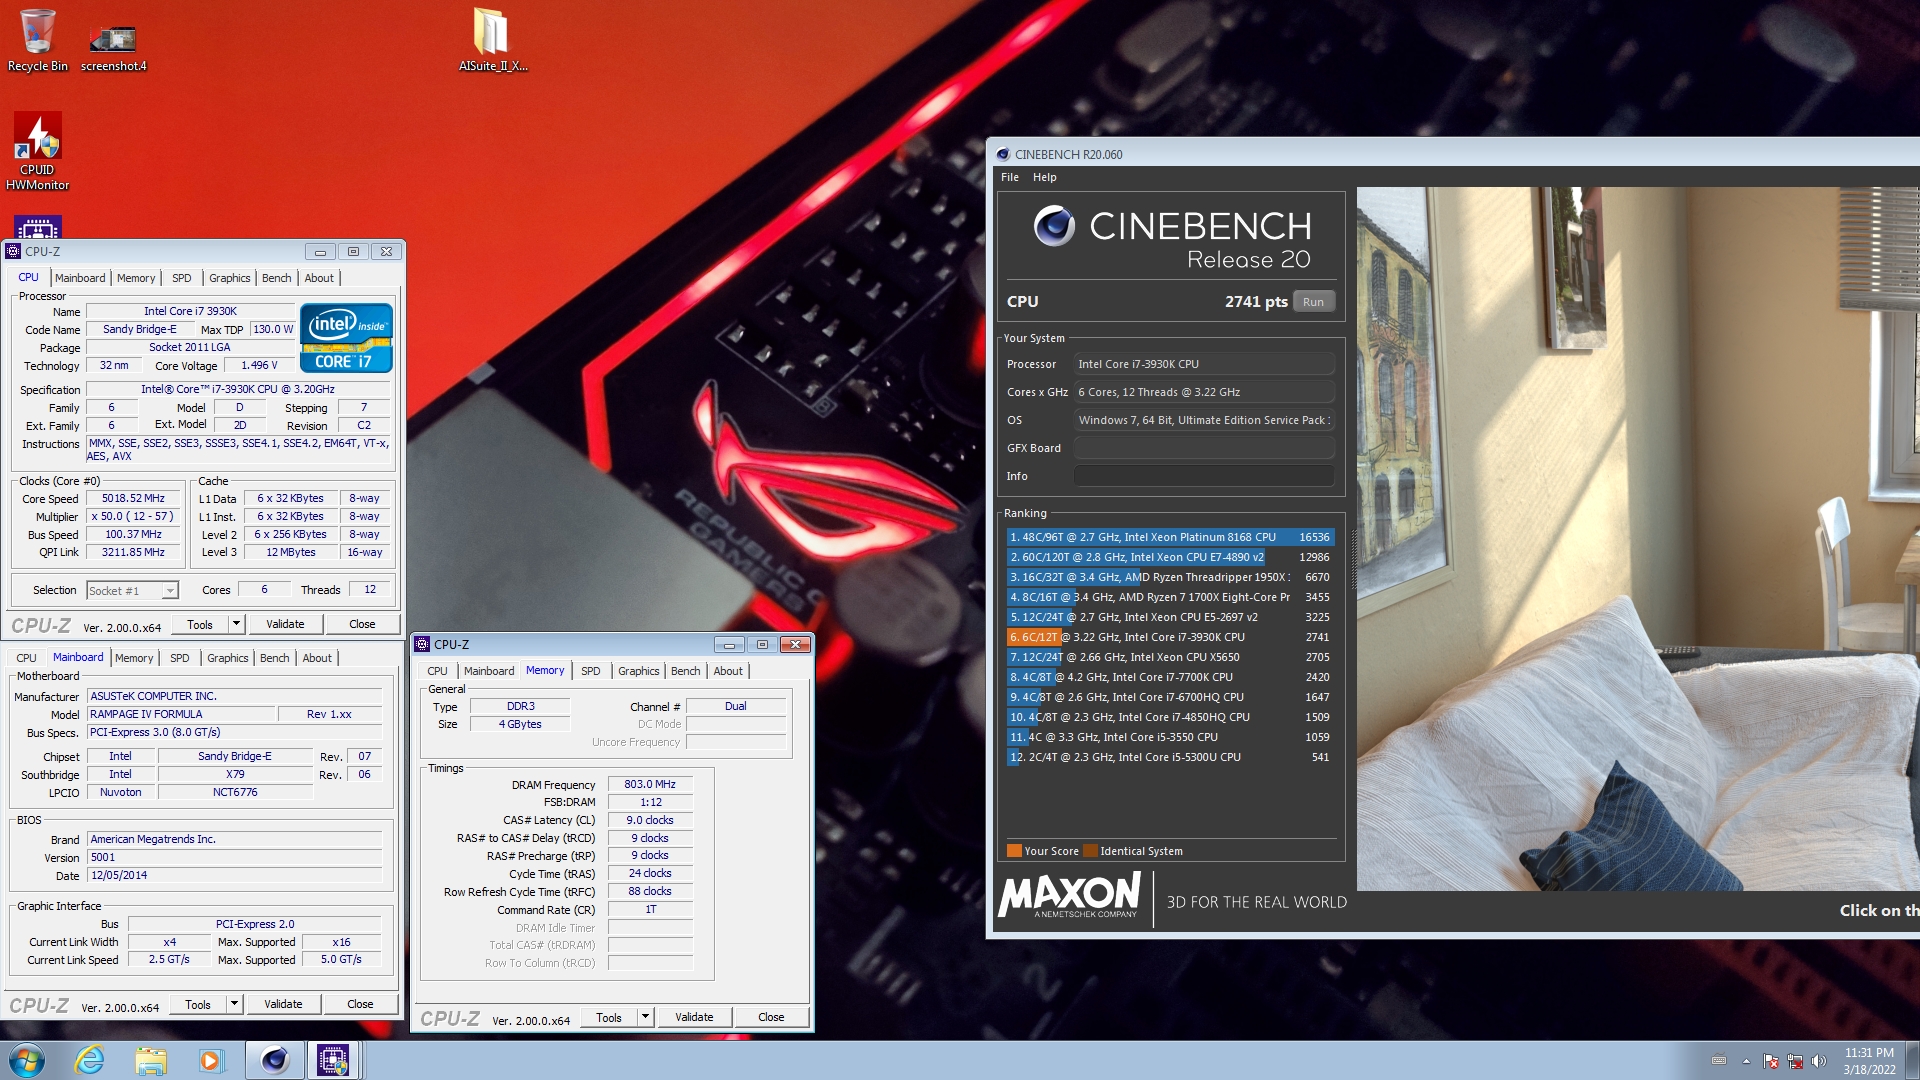This screenshot has height=1080, width=1920.
Task: Click Close button in Memory CPU-Z window
Action: click(771, 1017)
